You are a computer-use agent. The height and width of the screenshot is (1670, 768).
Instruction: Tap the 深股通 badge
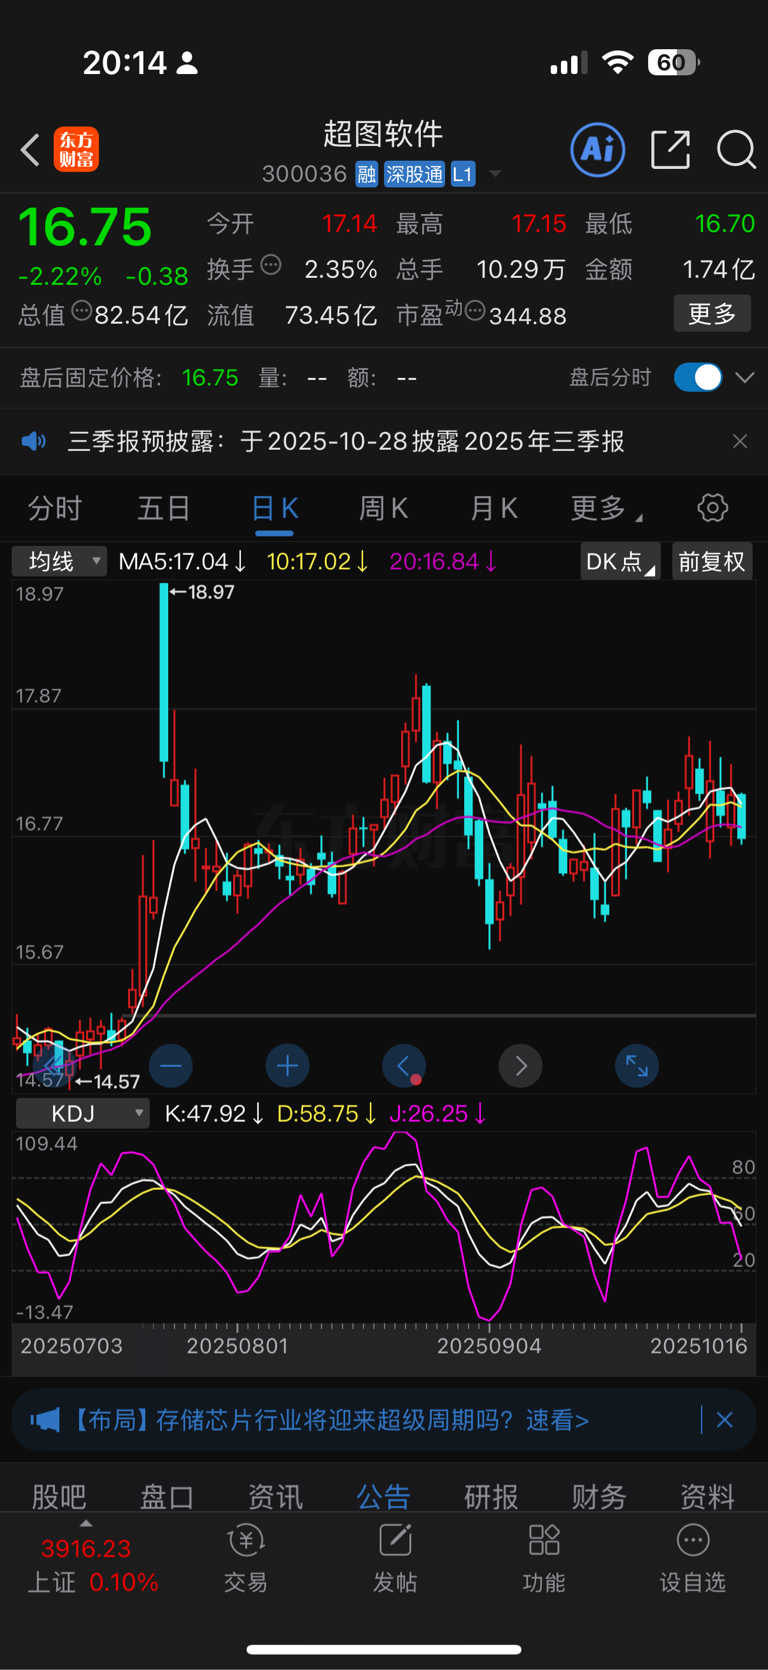[414, 175]
